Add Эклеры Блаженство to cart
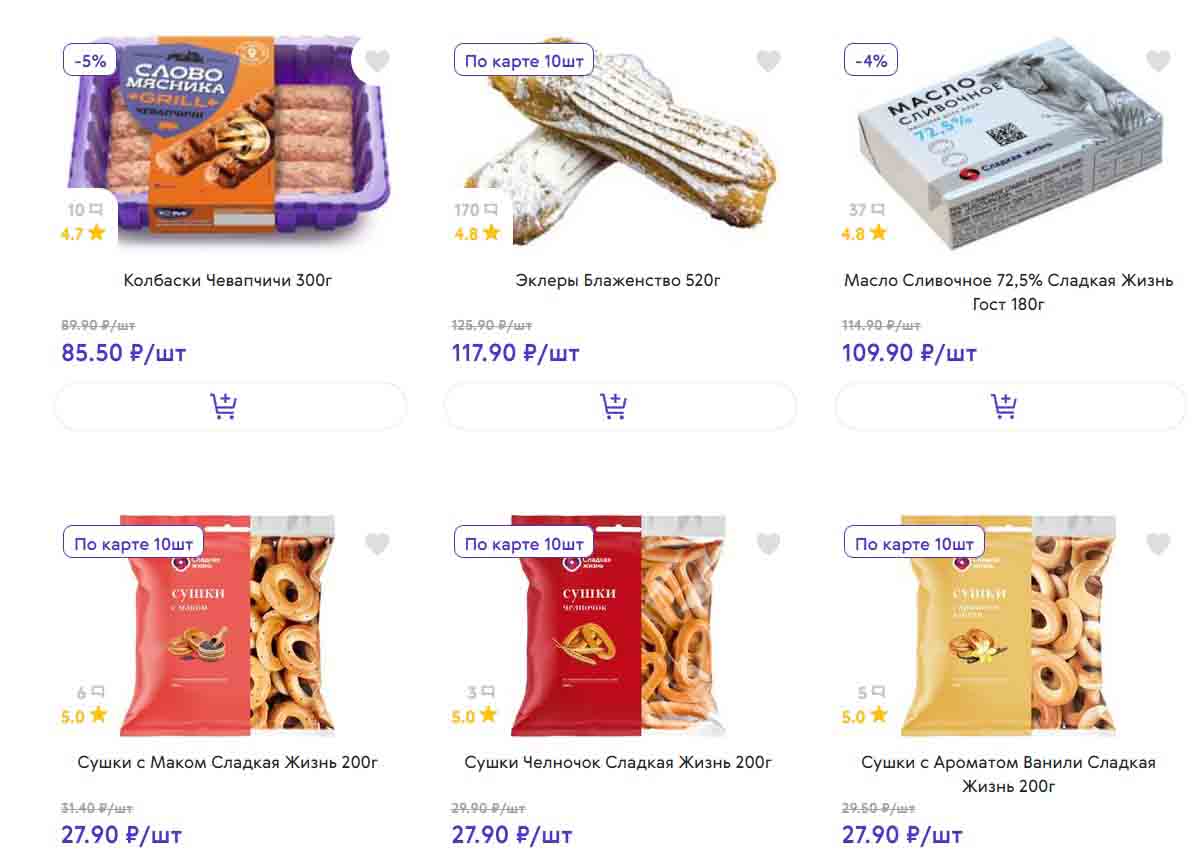 click(619, 406)
